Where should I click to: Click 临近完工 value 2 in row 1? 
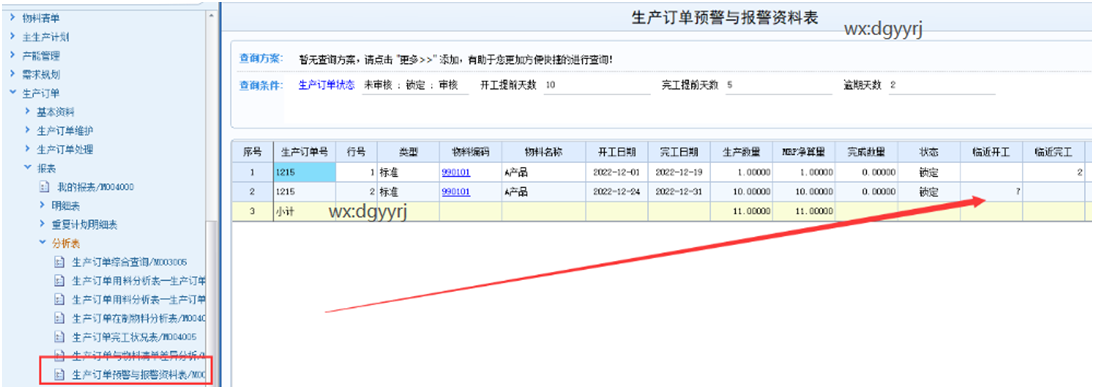coord(1054,172)
